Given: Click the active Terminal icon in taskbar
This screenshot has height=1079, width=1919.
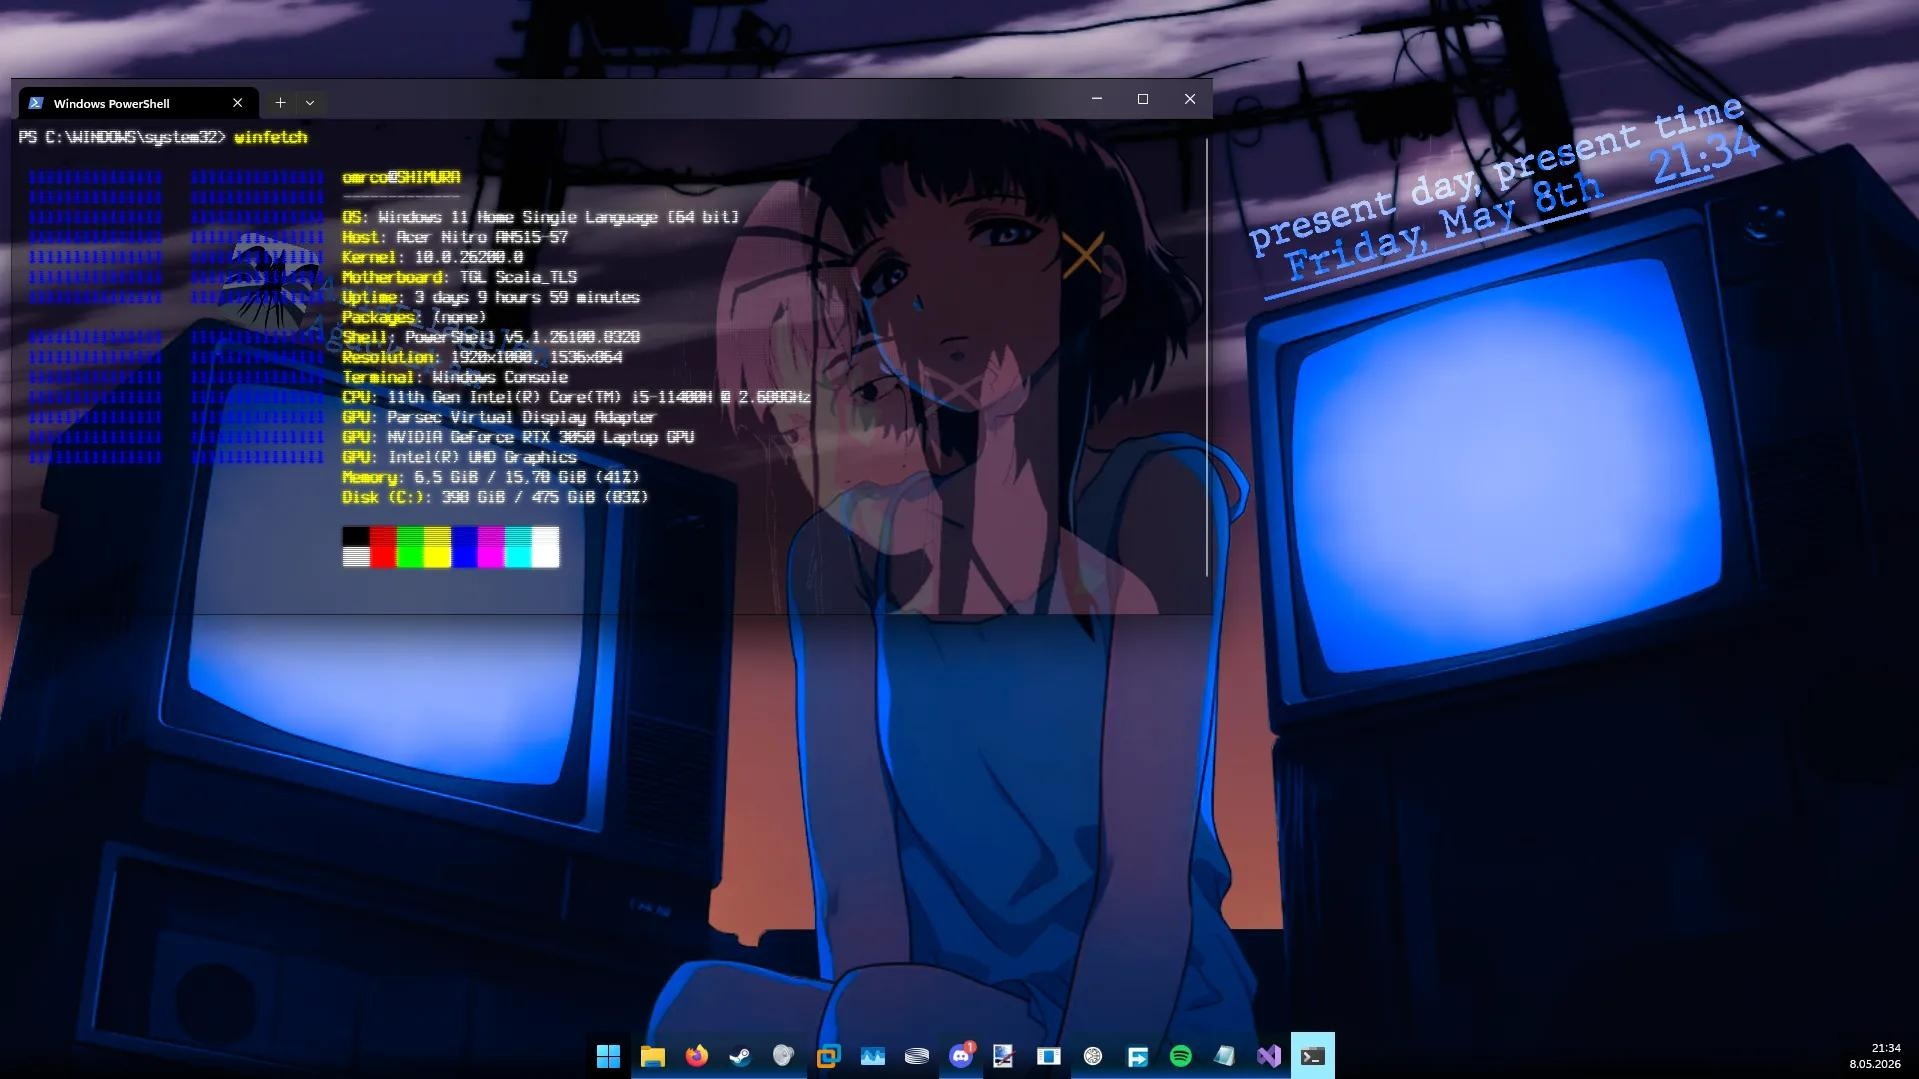Looking at the screenshot, I should (1313, 1056).
